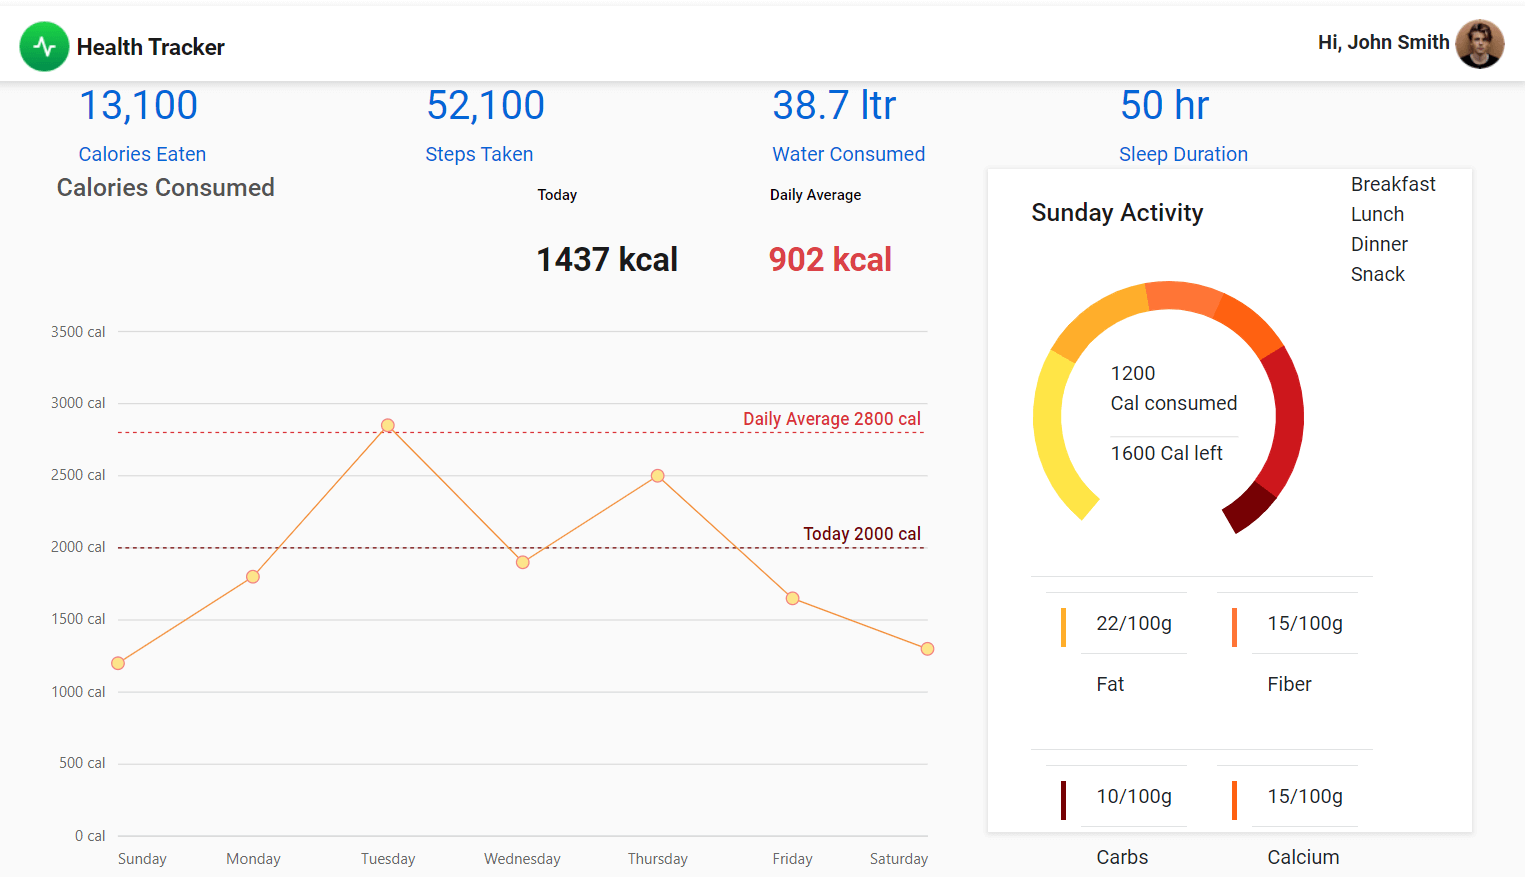
Task: Click the dark red Carbs indicator bar
Action: click(x=1063, y=800)
